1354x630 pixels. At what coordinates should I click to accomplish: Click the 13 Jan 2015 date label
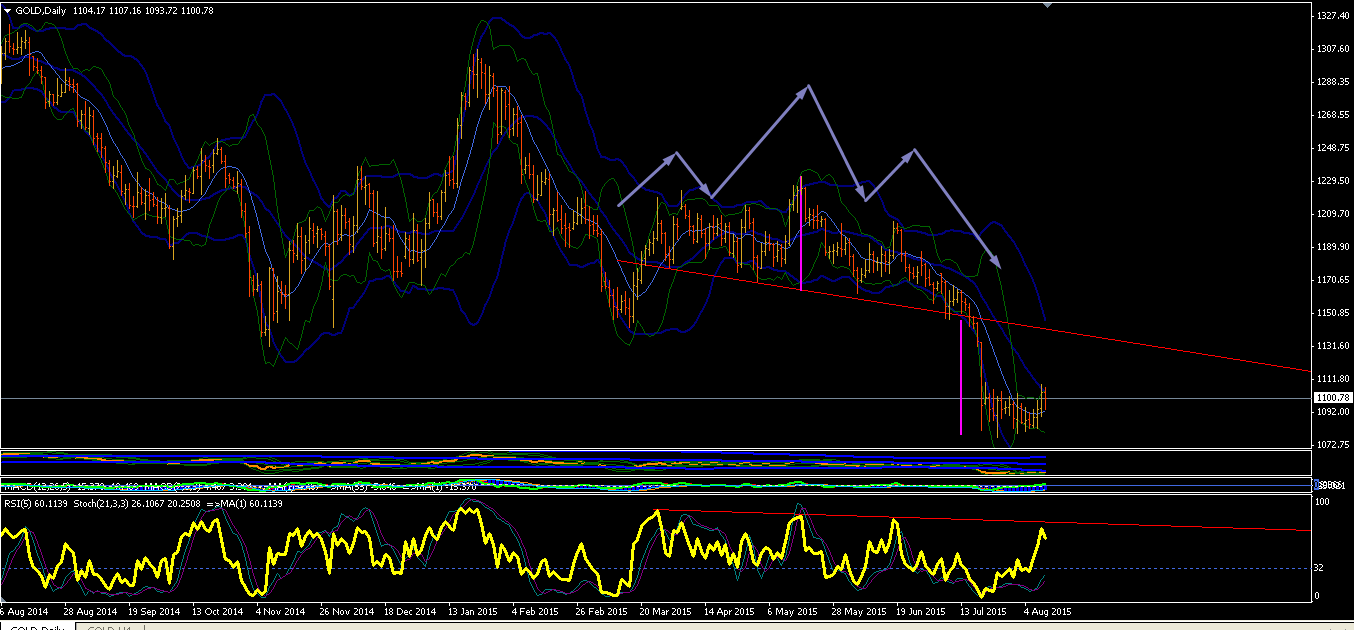[473, 611]
